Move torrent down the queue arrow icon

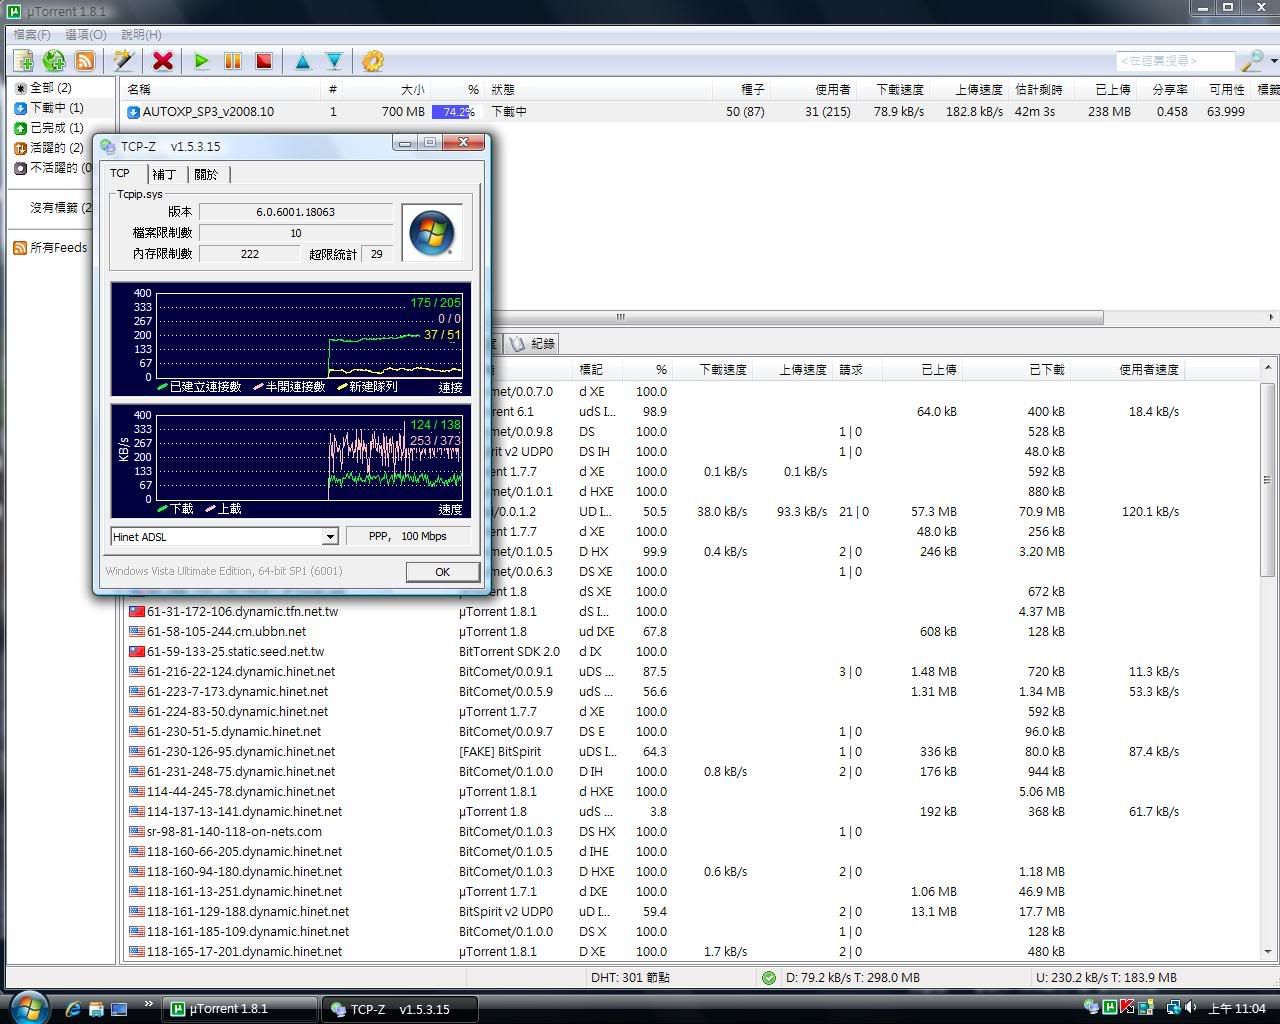(x=334, y=61)
